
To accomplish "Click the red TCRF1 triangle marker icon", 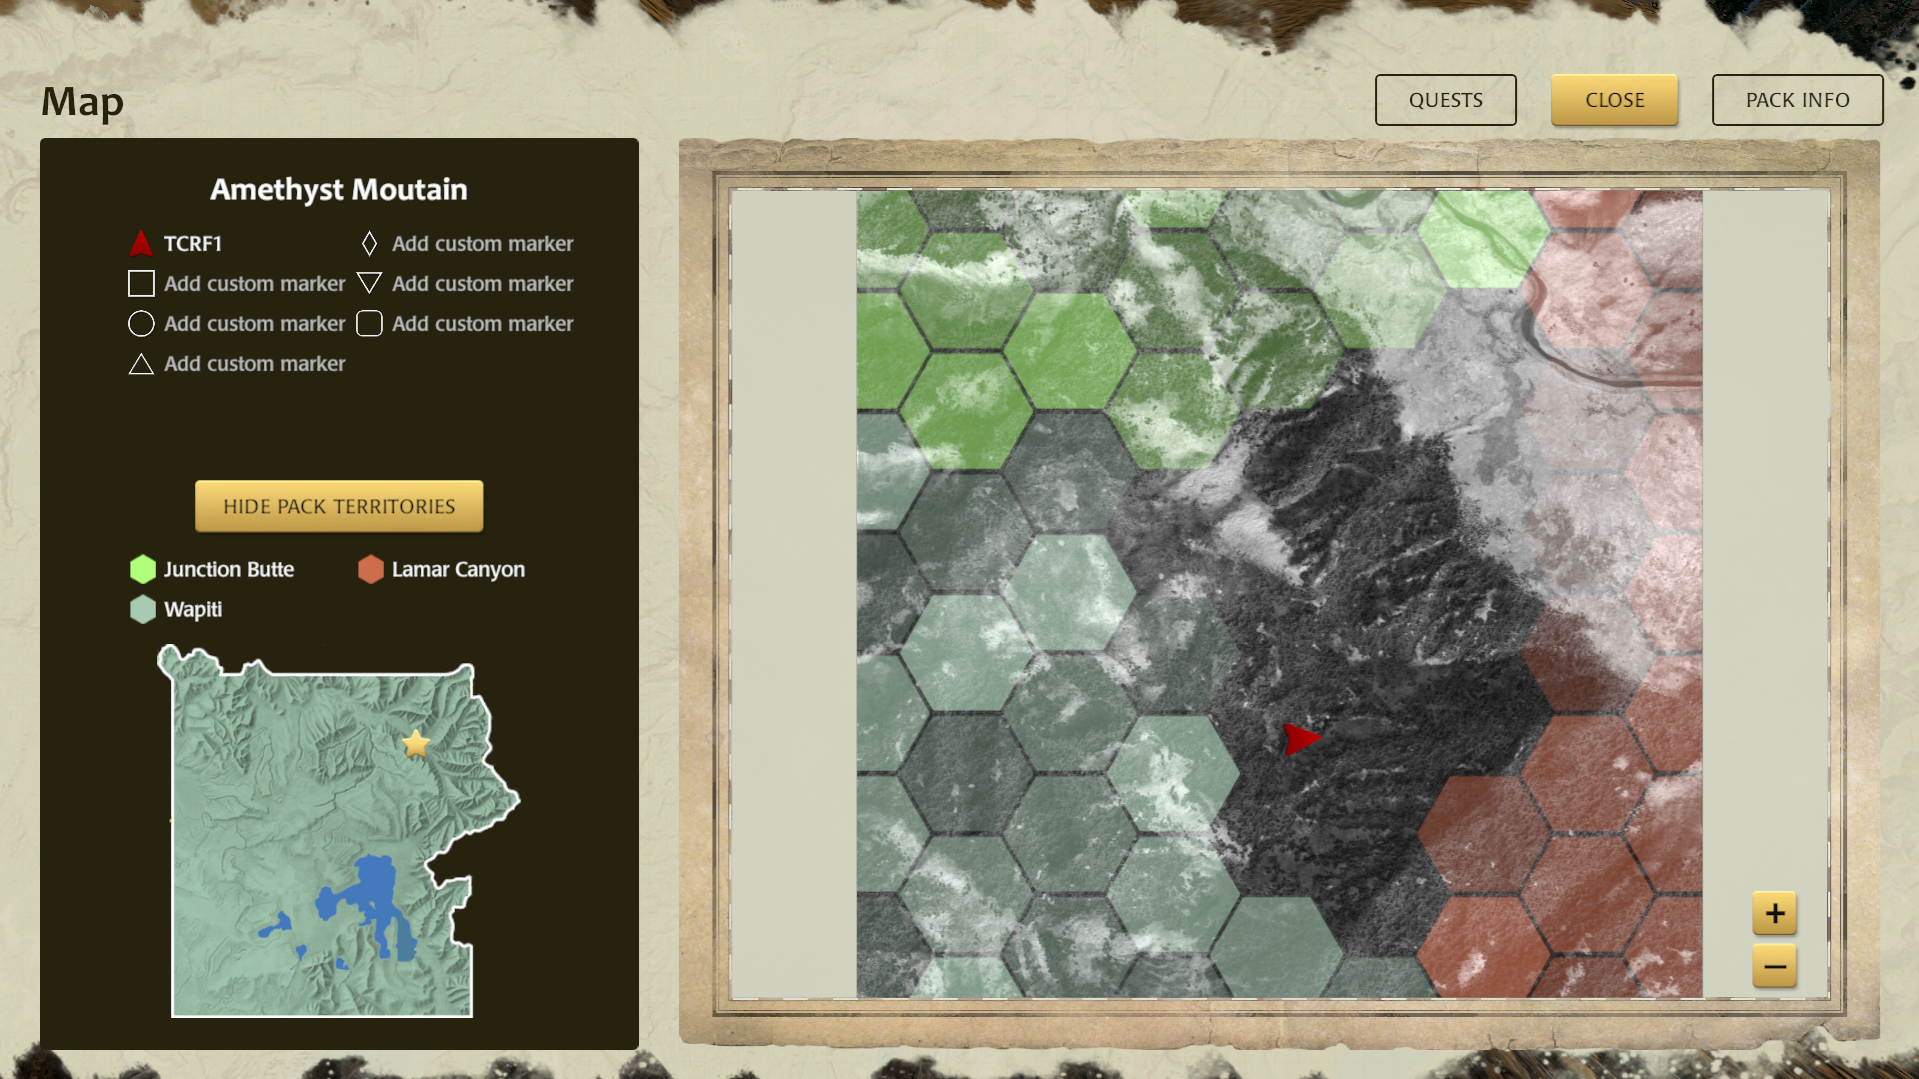I will (141, 243).
